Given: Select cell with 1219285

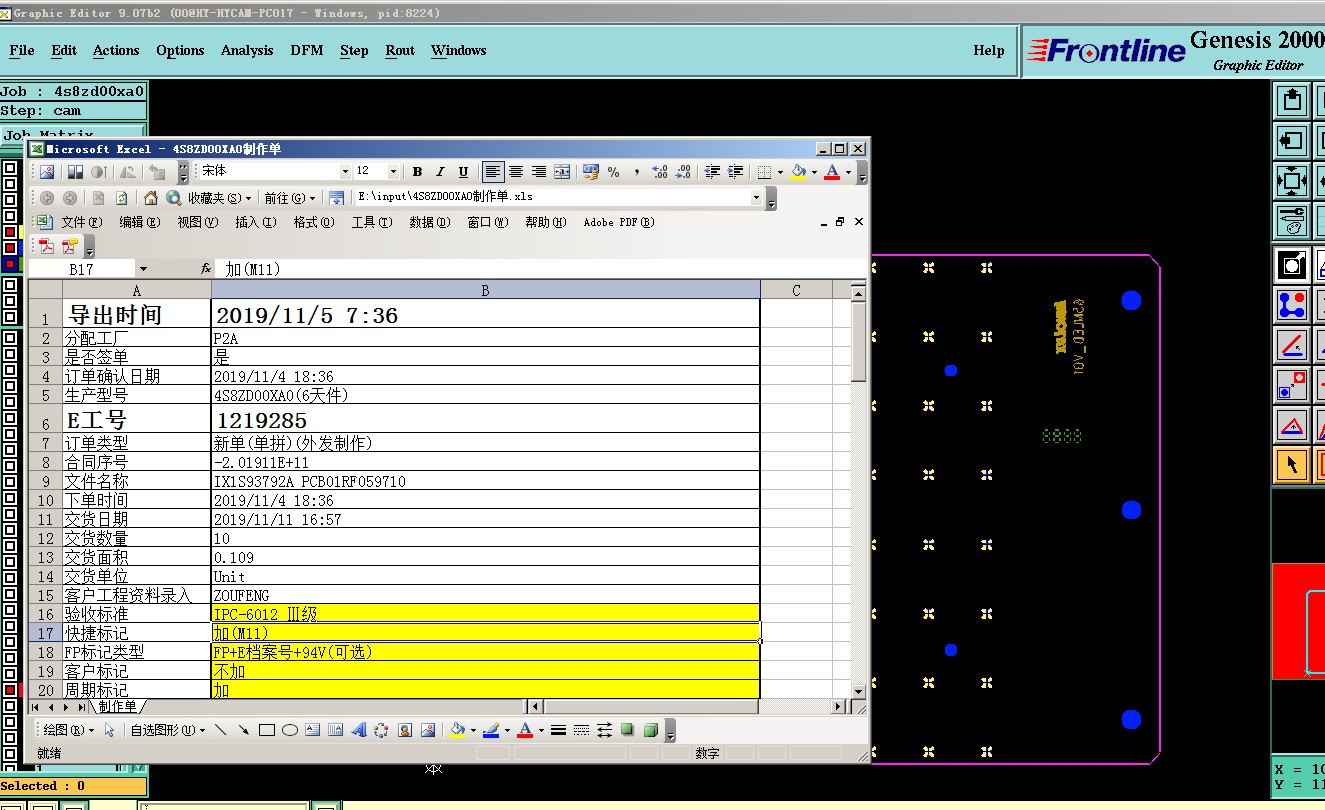Looking at the screenshot, I should point(485,420).
